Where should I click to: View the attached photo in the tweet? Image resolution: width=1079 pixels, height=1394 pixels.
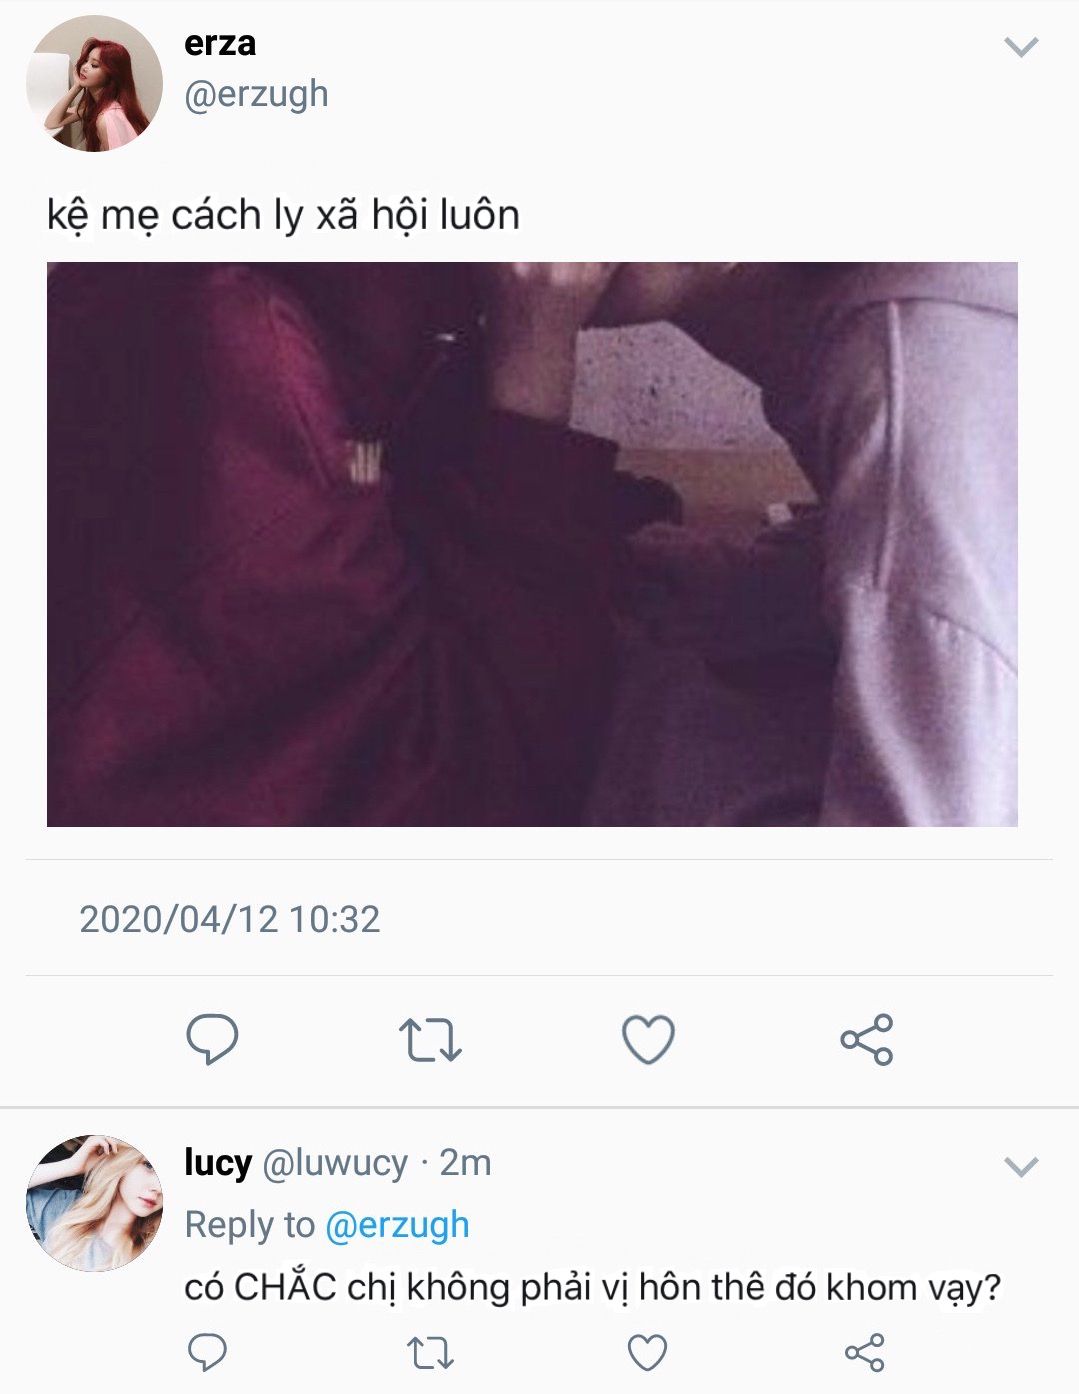coord(532,544)
